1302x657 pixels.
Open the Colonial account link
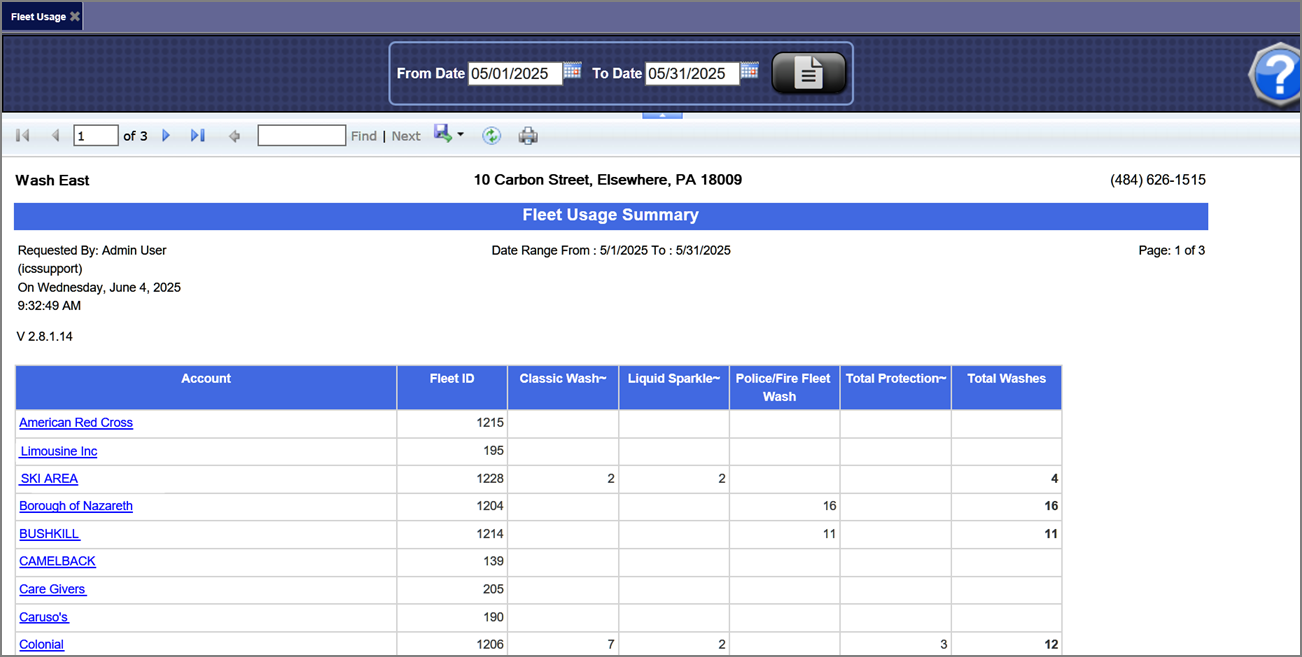pyautogui.click(x=42, y=645)
